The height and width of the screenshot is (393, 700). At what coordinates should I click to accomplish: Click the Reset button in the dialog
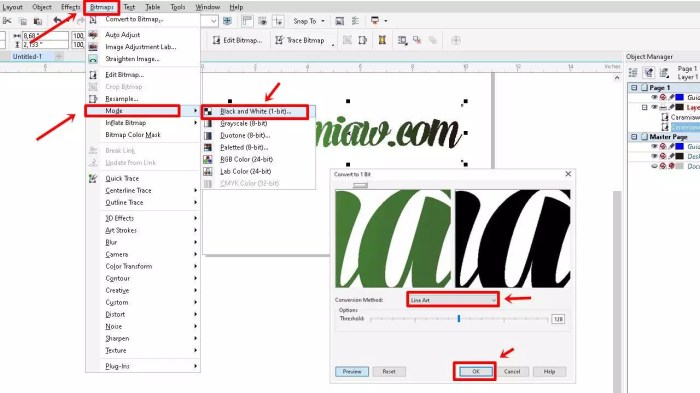[x=389, y=372]
